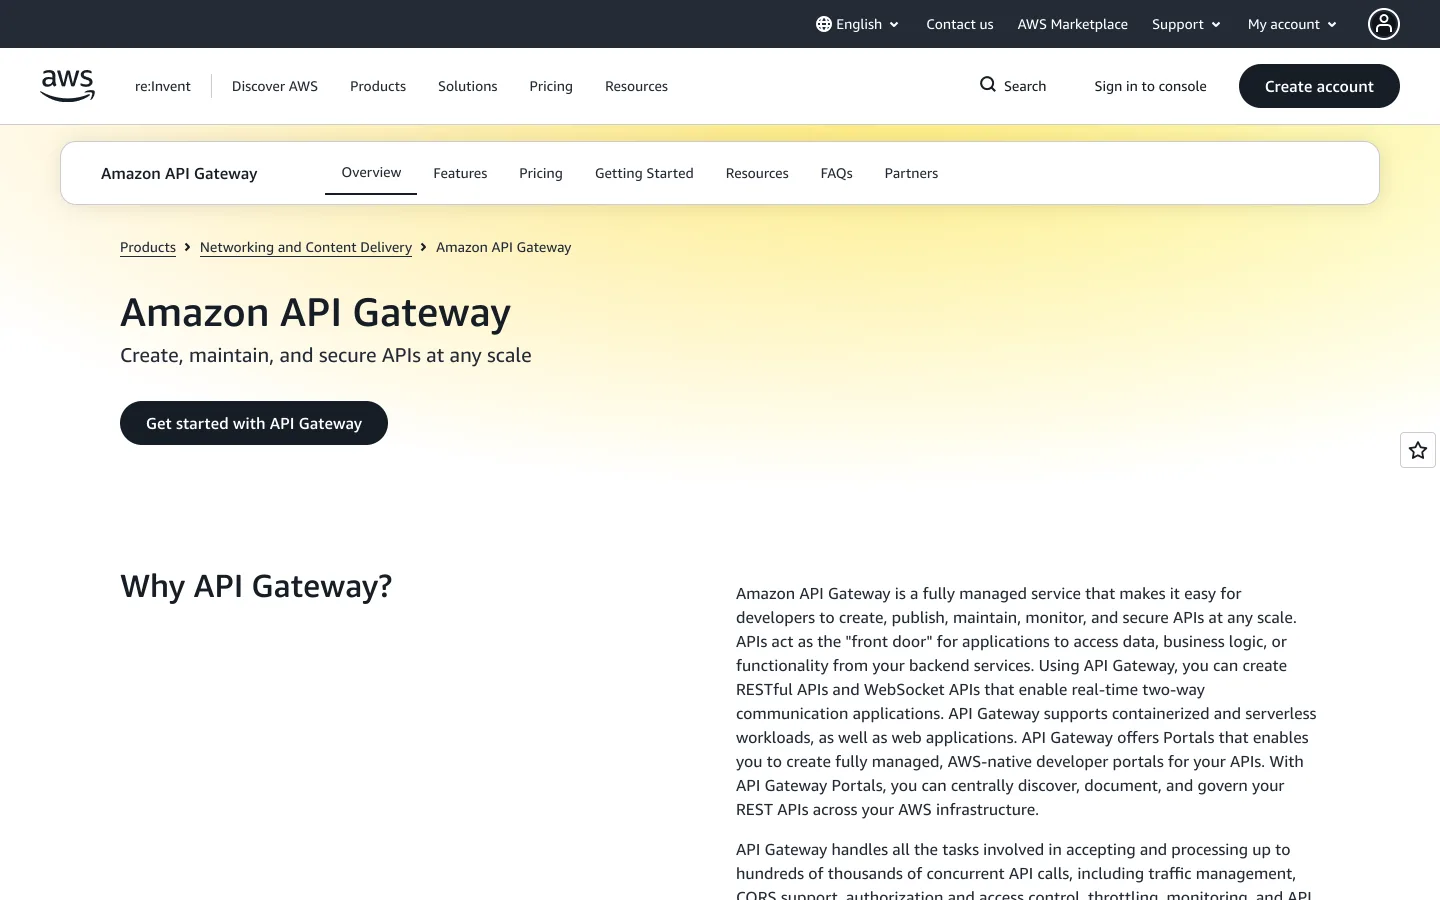Click the Search label in header
The width and height of the screenshot is (1440, 900).
pyautogui.click(x=1025, y=86)
